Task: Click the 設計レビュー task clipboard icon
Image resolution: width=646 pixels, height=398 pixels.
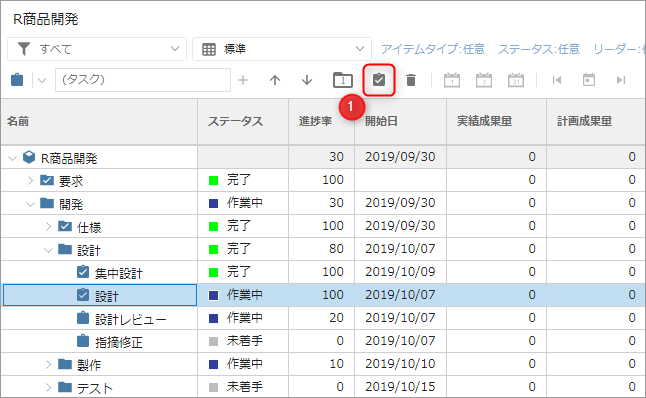Action: click(83, 318)
